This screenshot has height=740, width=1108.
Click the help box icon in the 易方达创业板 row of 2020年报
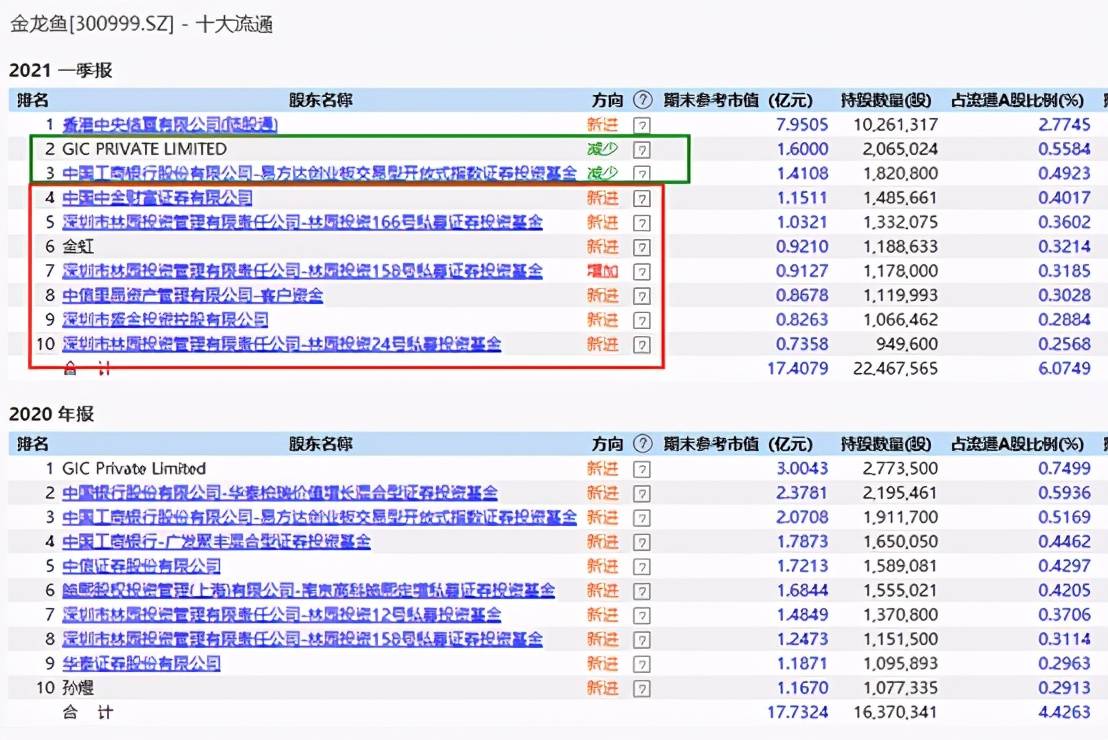[642, 518]
